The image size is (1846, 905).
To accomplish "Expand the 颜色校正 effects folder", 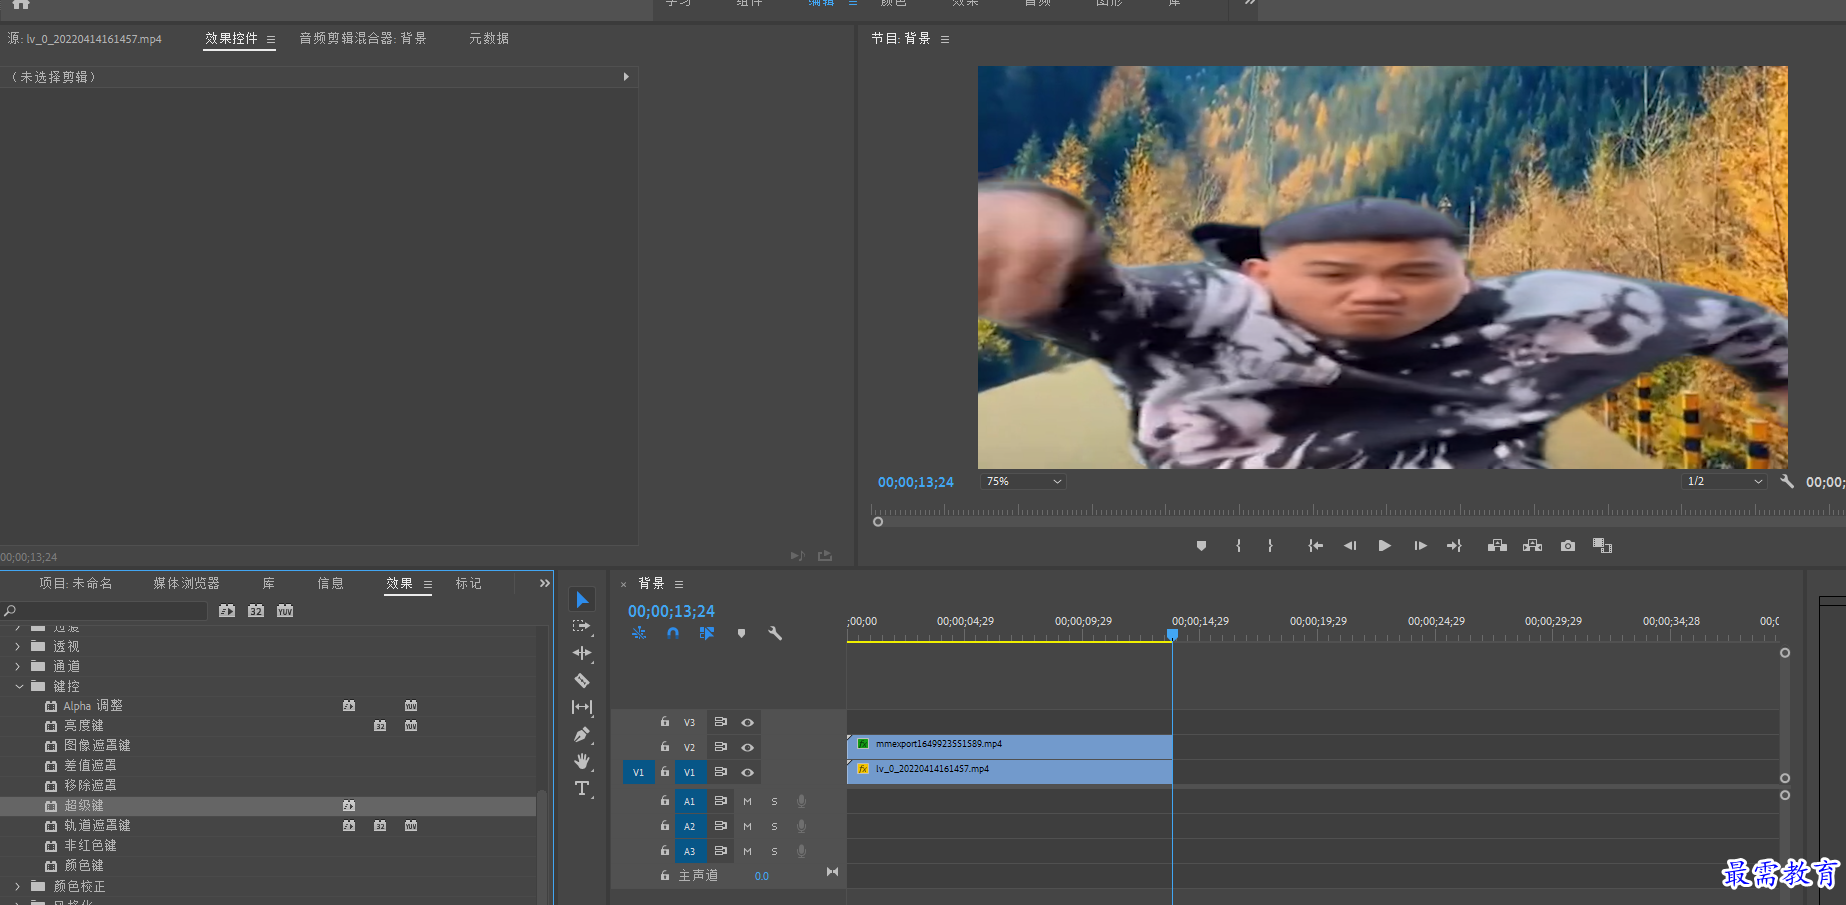I will (17, 887).
